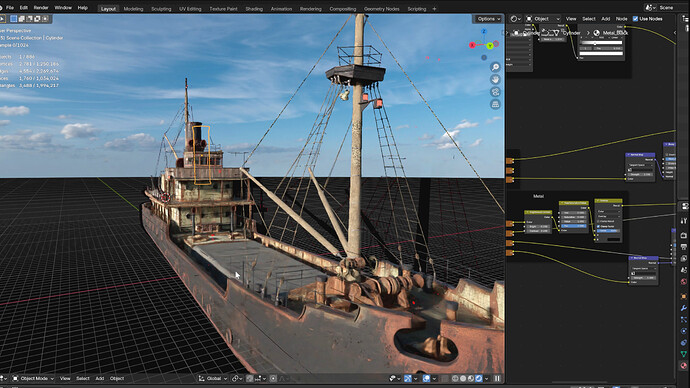Adjust the color ramp gradient slider
The height and width of the screenshot is (388, 690).
[x=601, y=43]
